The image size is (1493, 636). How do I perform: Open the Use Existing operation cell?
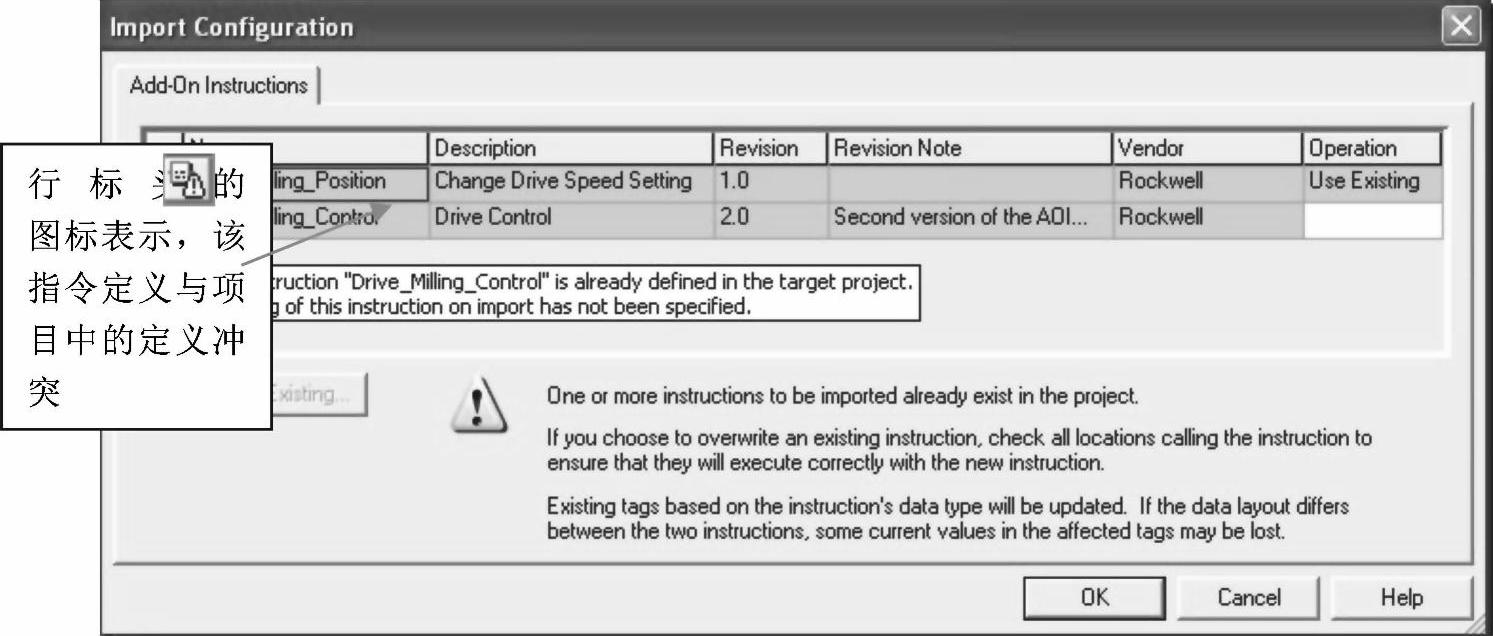[1372, 182]
